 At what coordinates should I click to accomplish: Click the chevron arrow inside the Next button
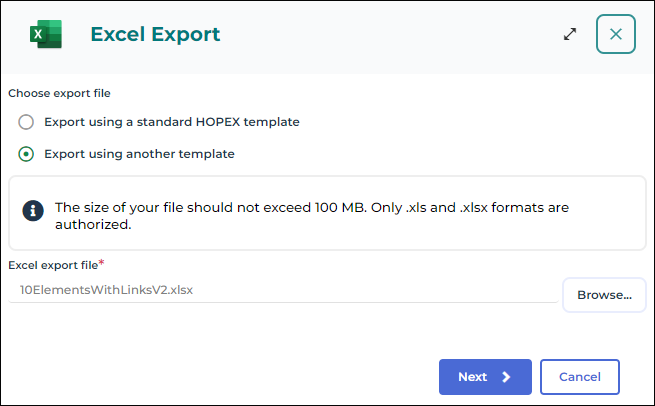(x=507, y=377)
